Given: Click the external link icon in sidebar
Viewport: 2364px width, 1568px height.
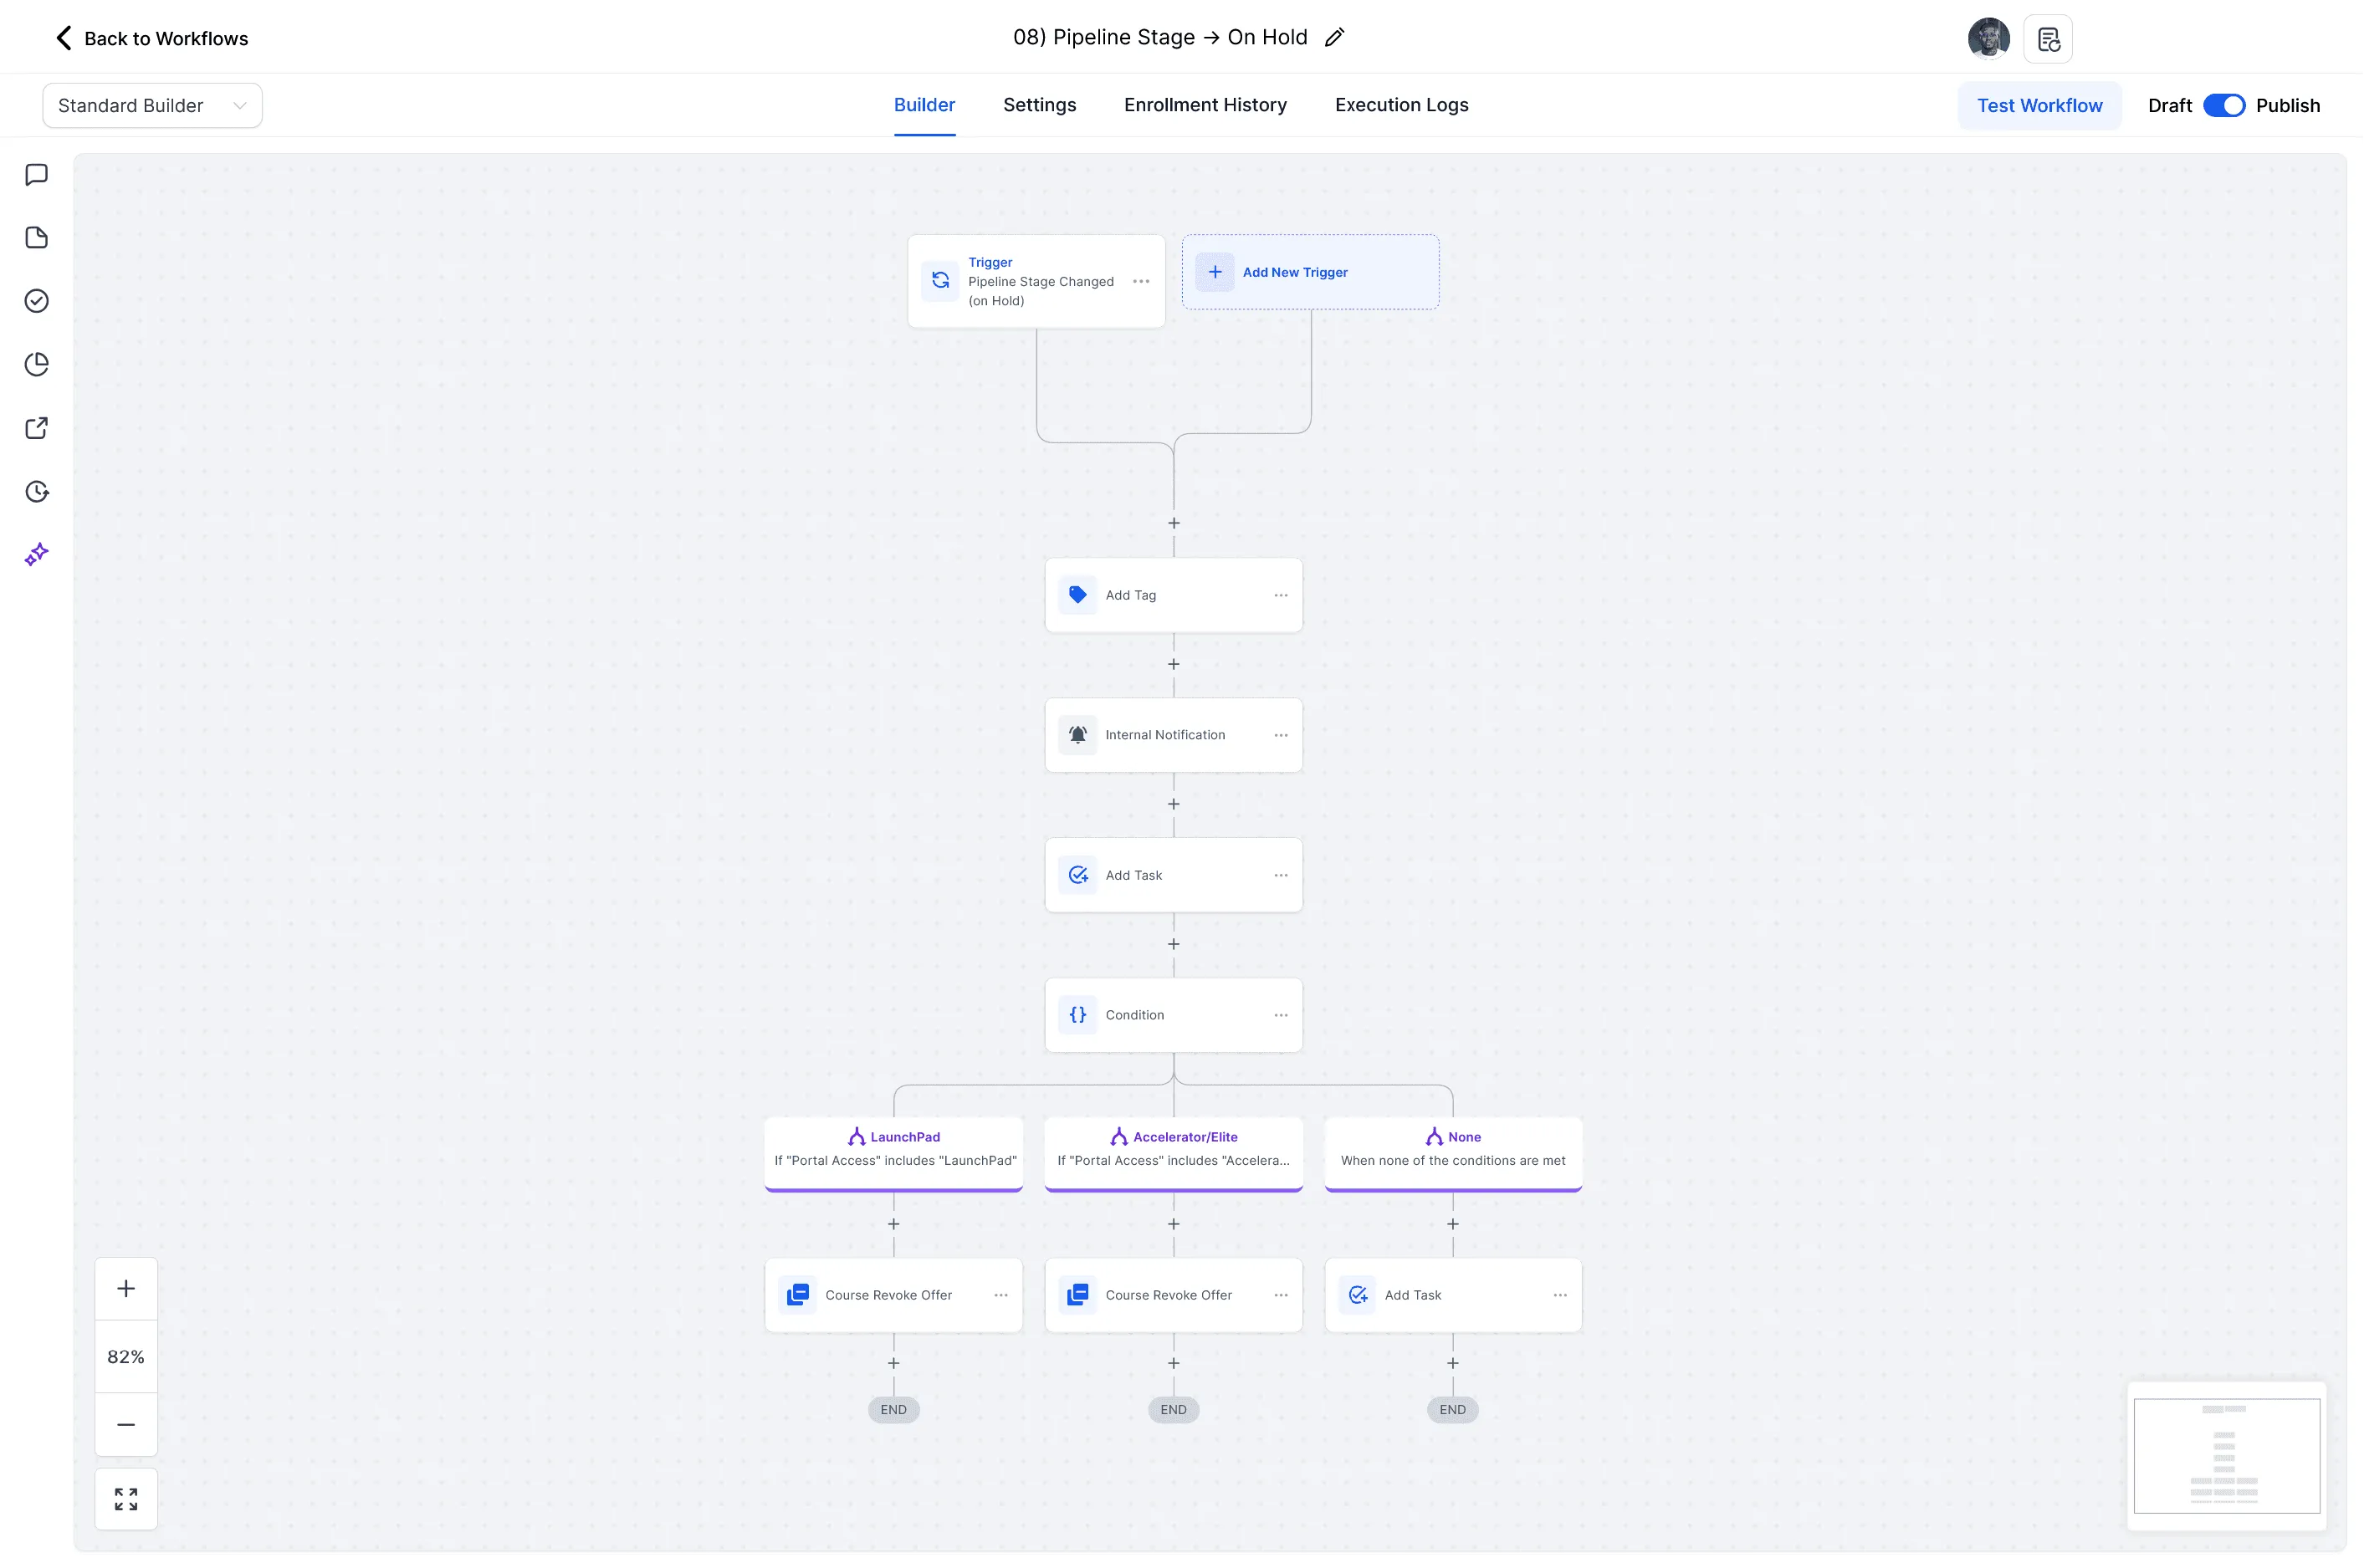Looking at the screenshot, I should click(x=37, y=428).
